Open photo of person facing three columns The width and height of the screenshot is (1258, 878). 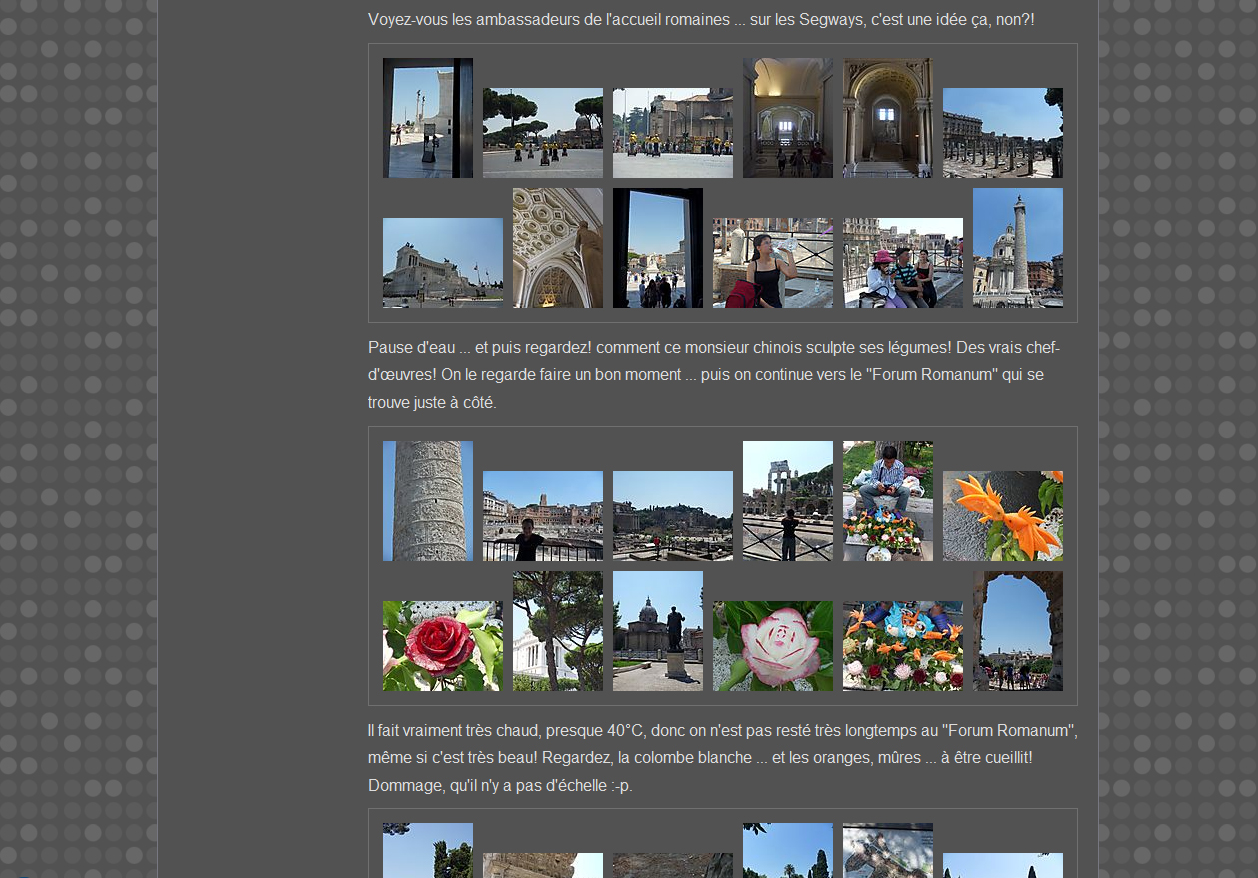click(x=787, y=501)
